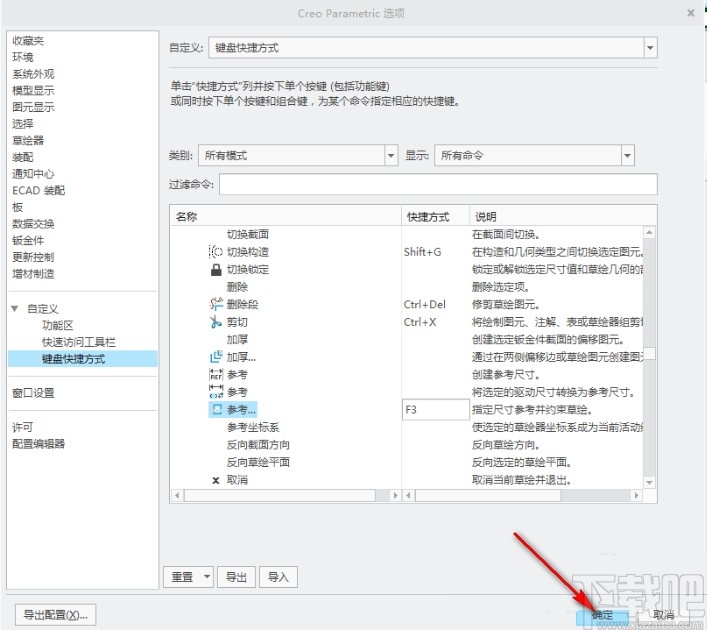
Task: Open 窗口设置 options
Action: 33,393
